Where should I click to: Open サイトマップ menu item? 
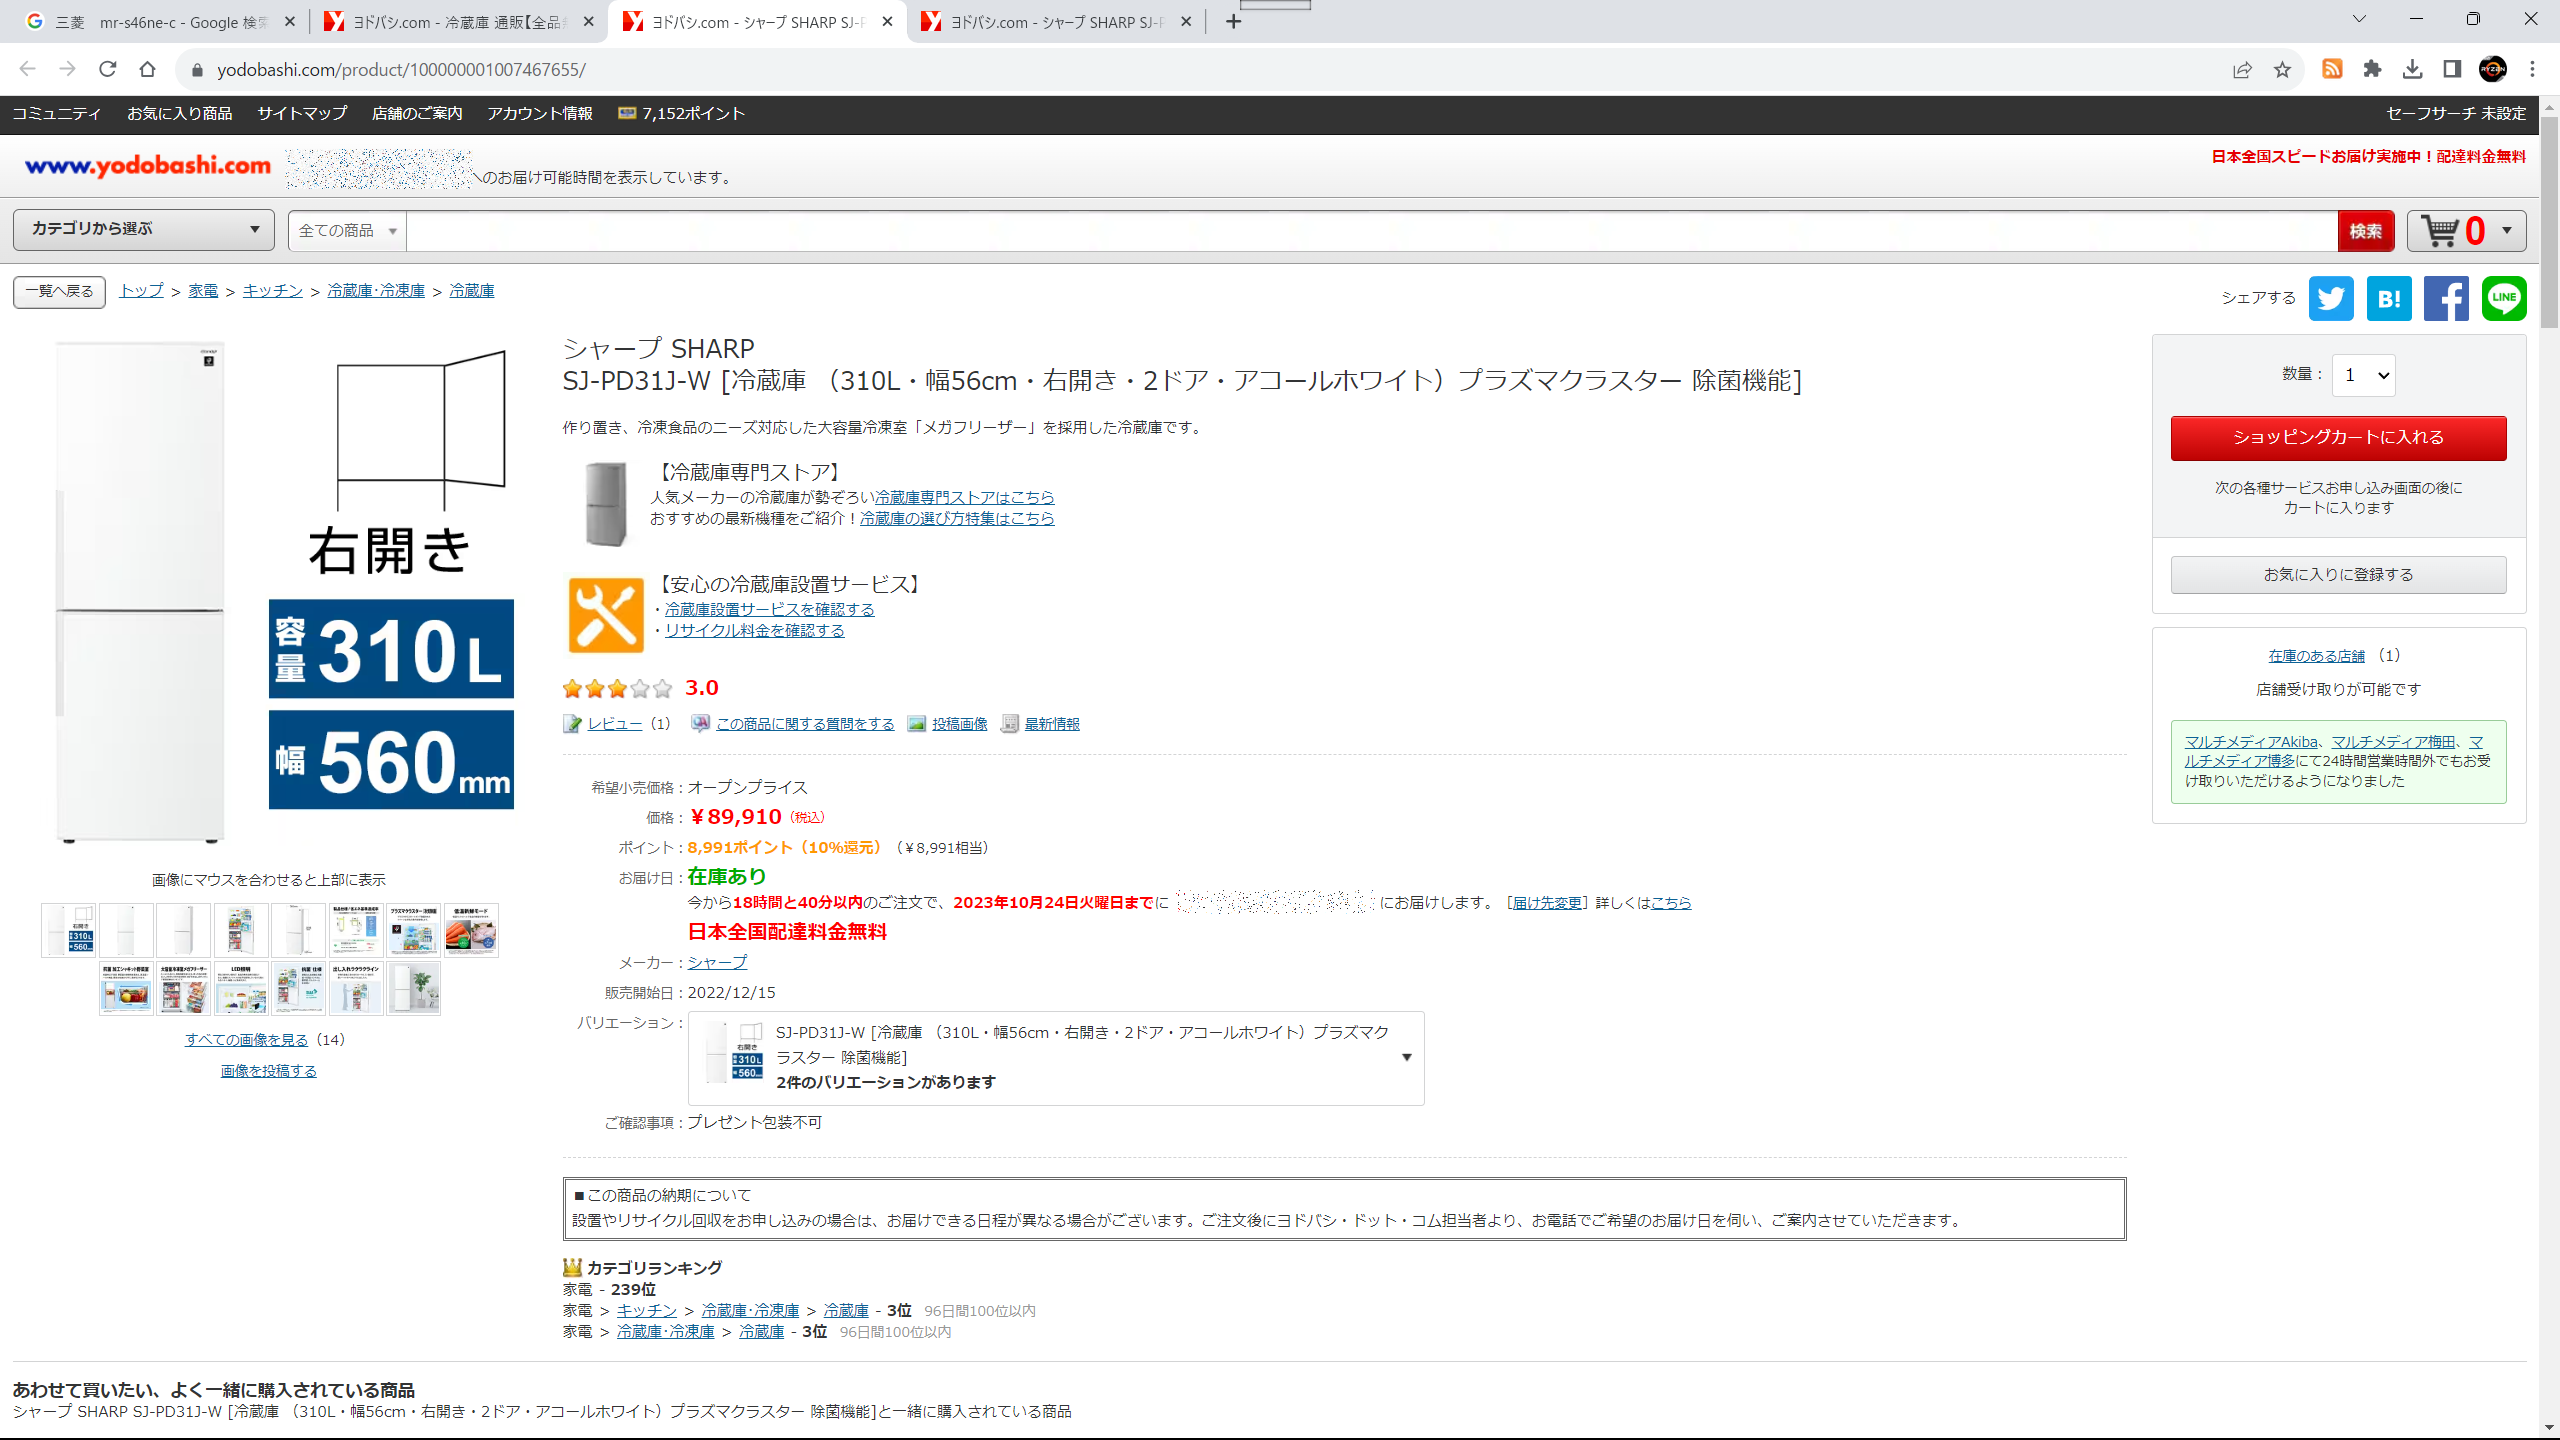pyautogui.click(x=302, y=114)
